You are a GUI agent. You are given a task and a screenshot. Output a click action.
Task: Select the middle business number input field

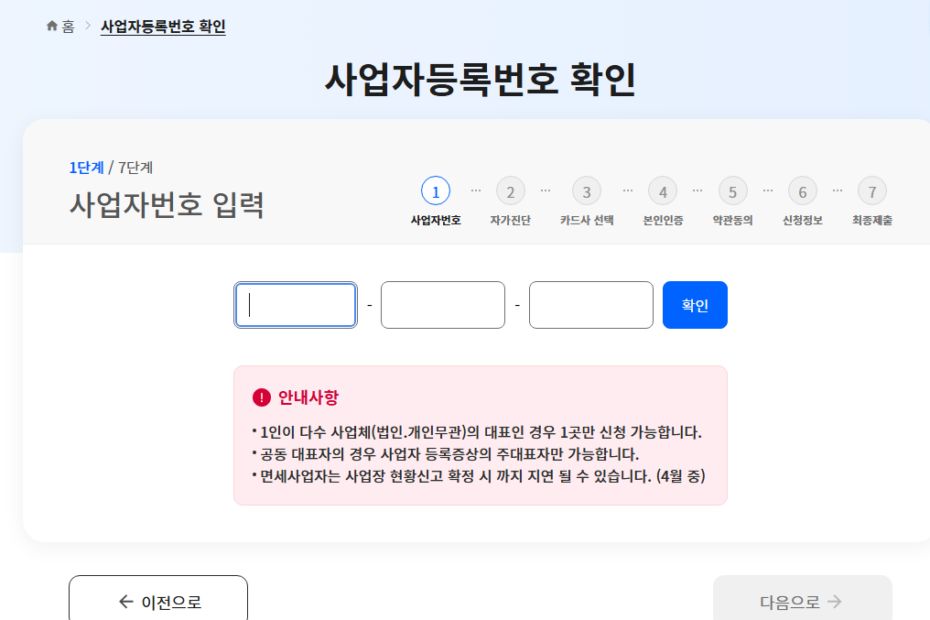click(443, 304)
